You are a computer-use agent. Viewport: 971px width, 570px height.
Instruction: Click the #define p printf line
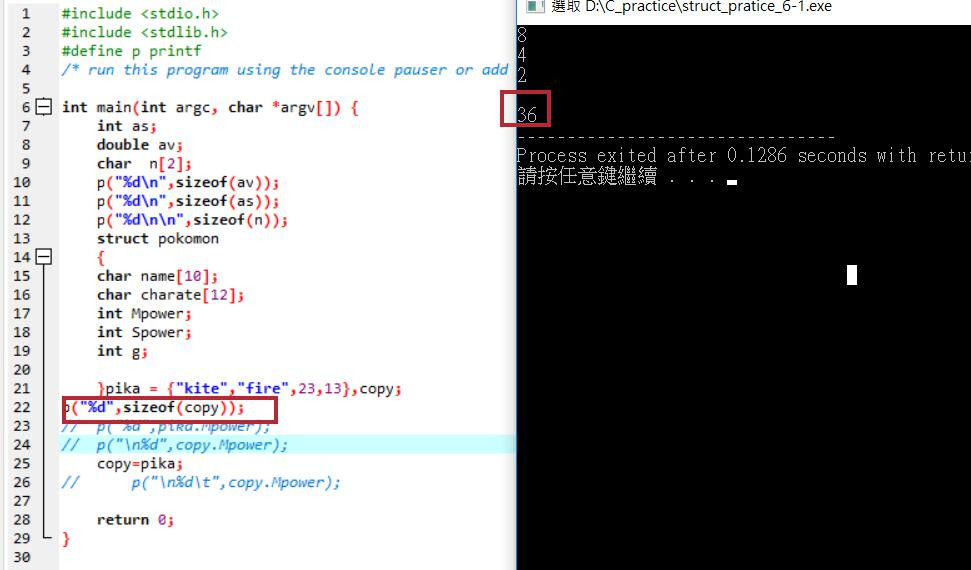[x=131, y=51]
